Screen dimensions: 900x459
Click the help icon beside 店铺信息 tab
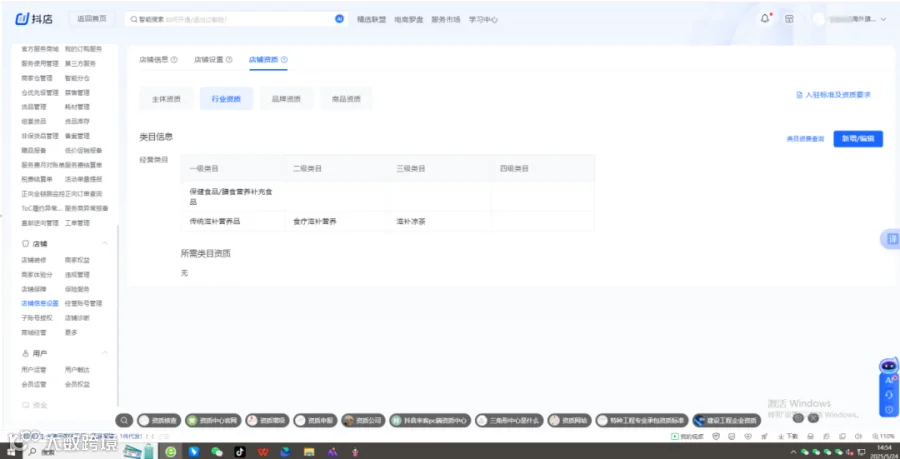(x=174, y=60)
